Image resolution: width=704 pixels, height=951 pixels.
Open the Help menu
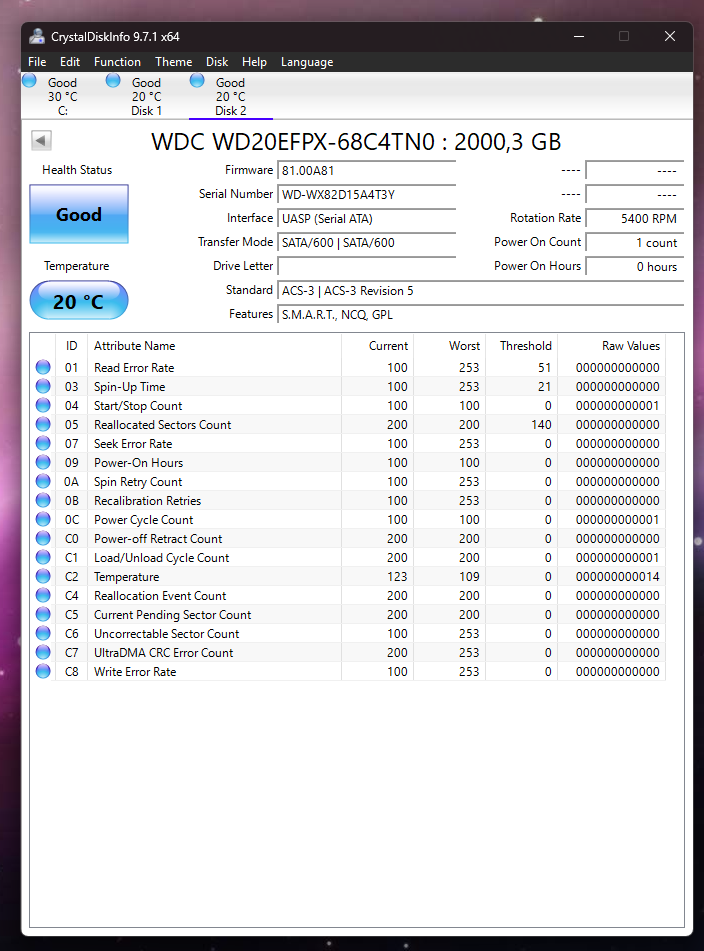(254, 62)
